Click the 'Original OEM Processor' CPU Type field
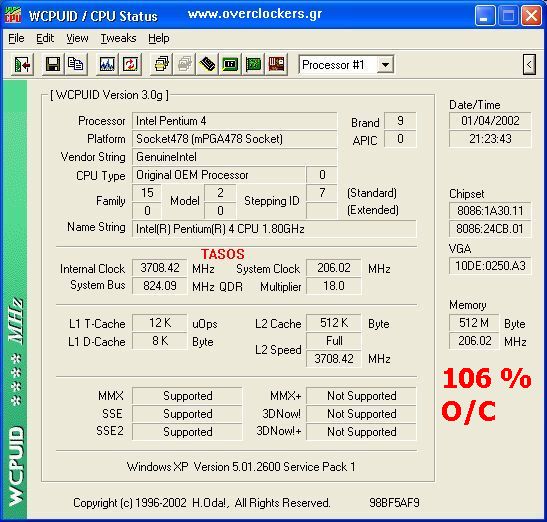547x522 pixels. click(218, 175)
